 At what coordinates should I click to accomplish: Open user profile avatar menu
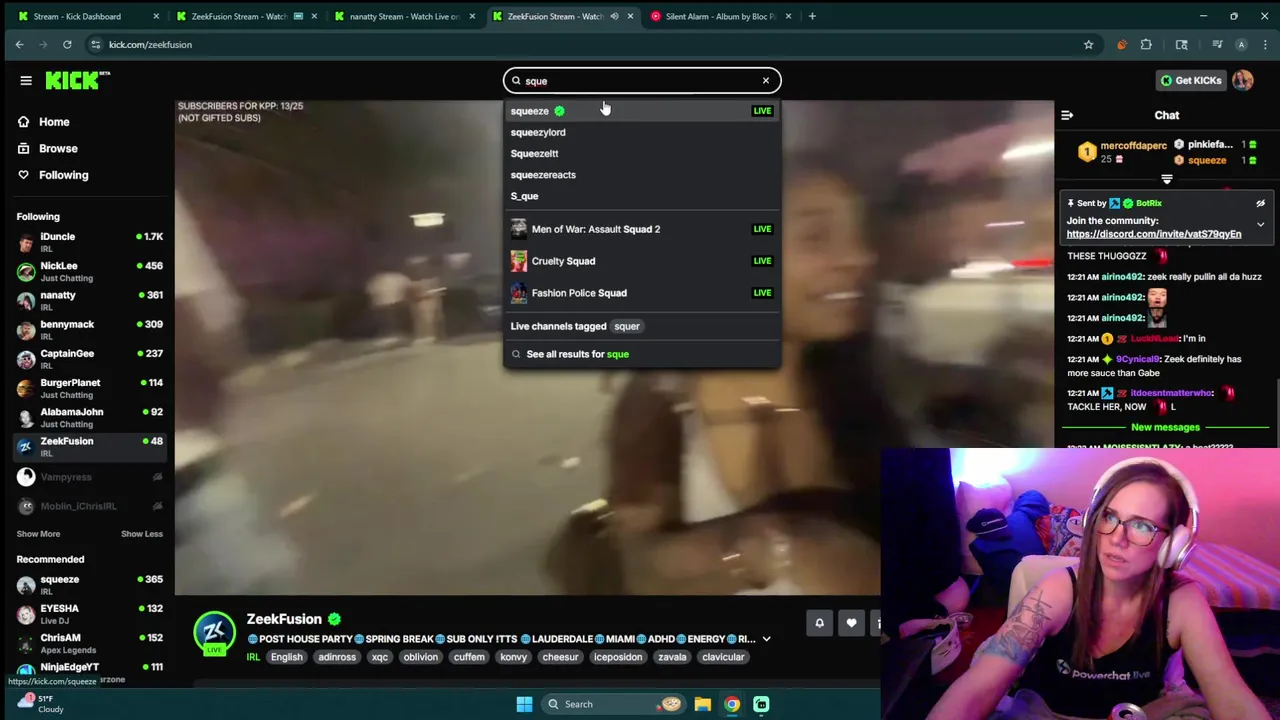point(1243,81)
